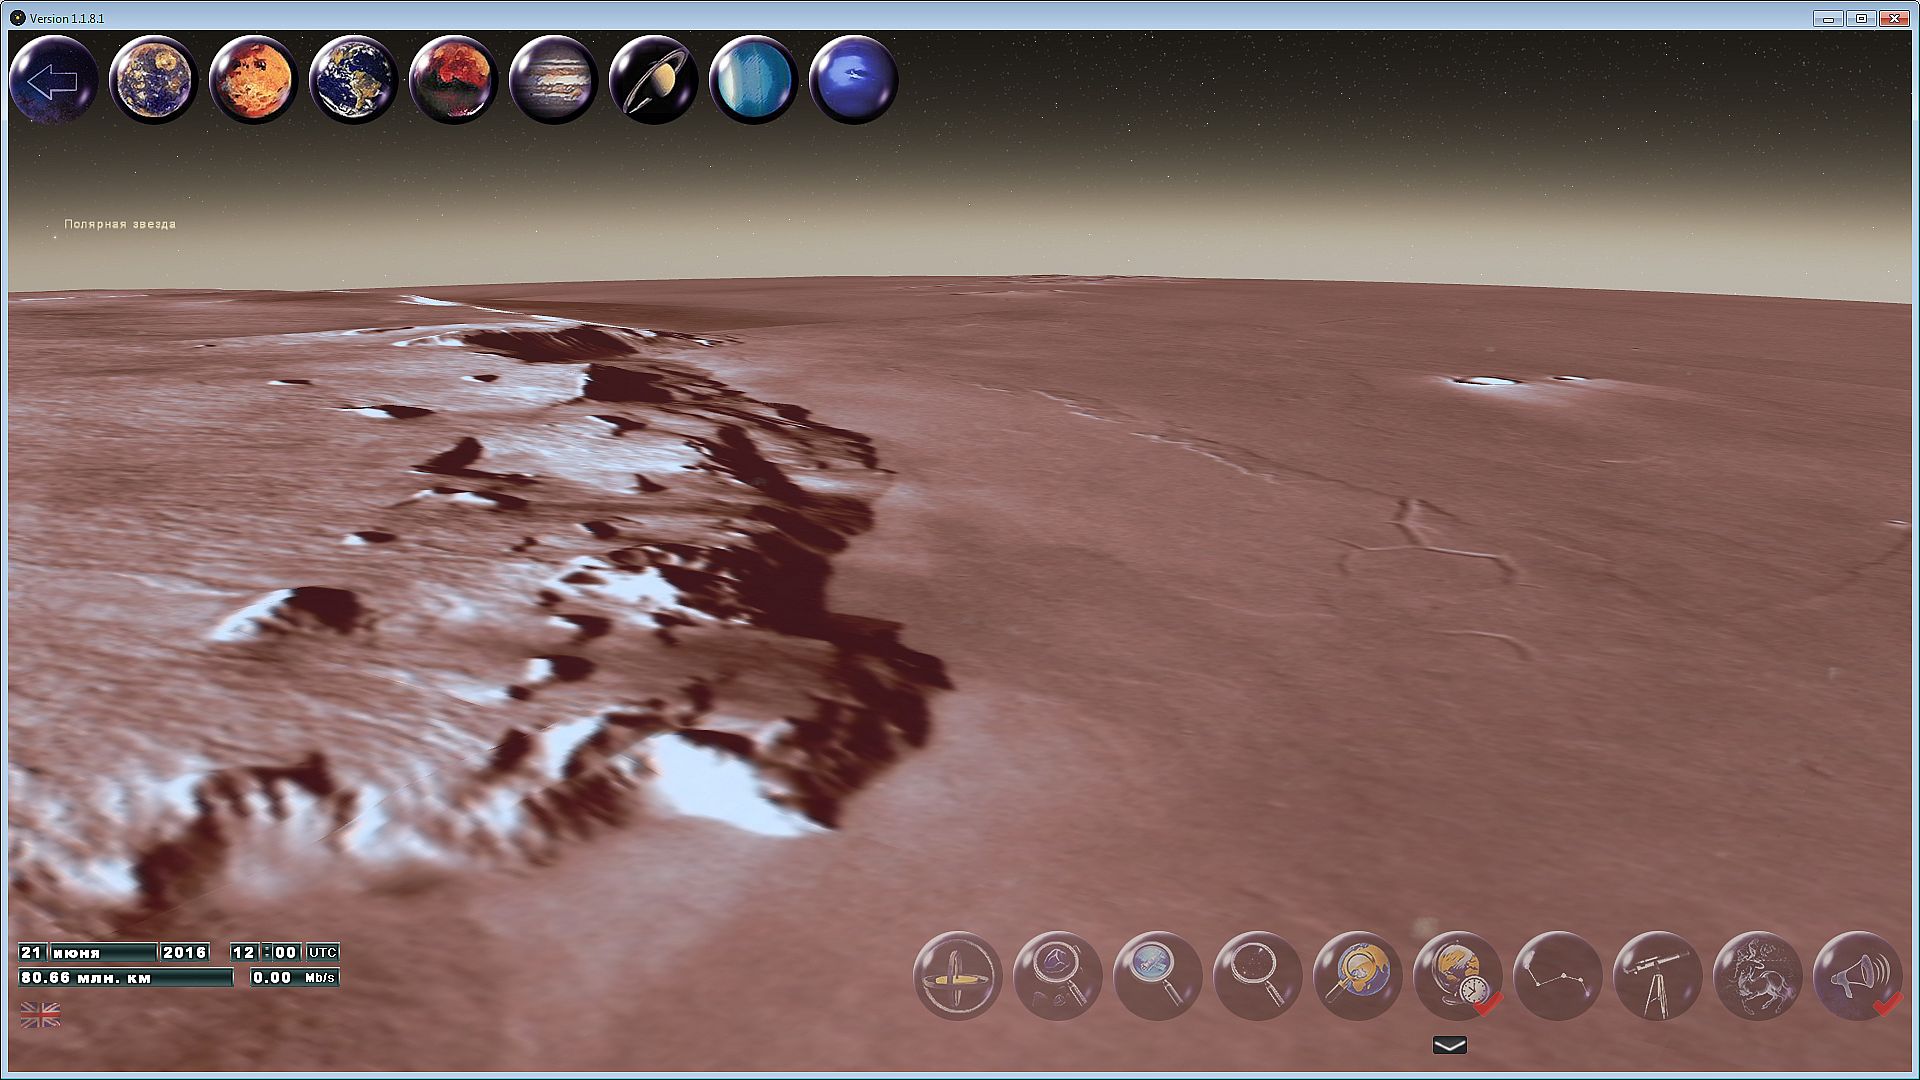The height and width of the screenshot is (1080, 1920).
Task: Open Earth search magnifier icon
Action: click(x=1357, y=976)
